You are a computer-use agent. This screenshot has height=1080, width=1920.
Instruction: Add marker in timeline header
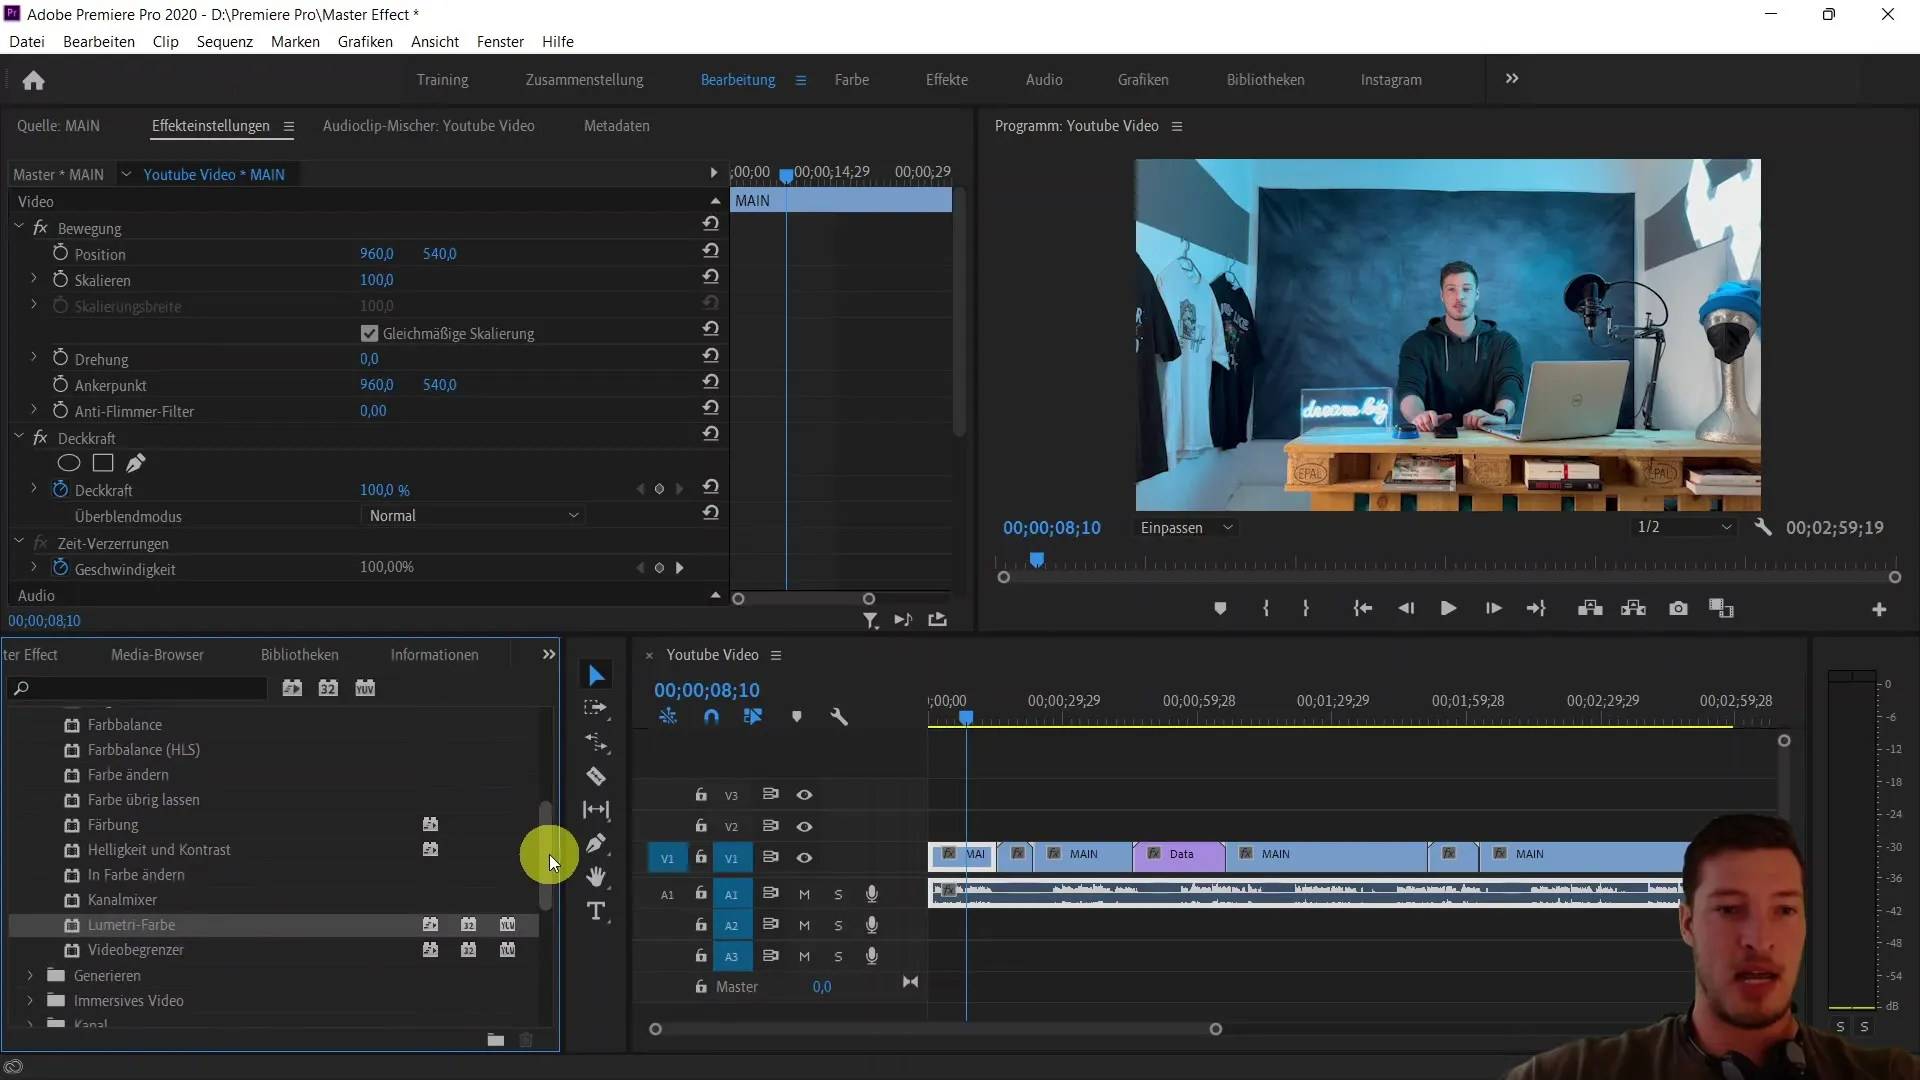click(x=797, y=717)
